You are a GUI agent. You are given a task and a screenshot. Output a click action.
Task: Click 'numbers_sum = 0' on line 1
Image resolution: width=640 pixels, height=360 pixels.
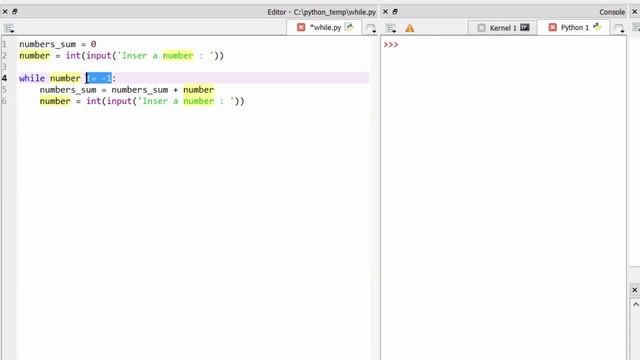[x=58, y=44]
